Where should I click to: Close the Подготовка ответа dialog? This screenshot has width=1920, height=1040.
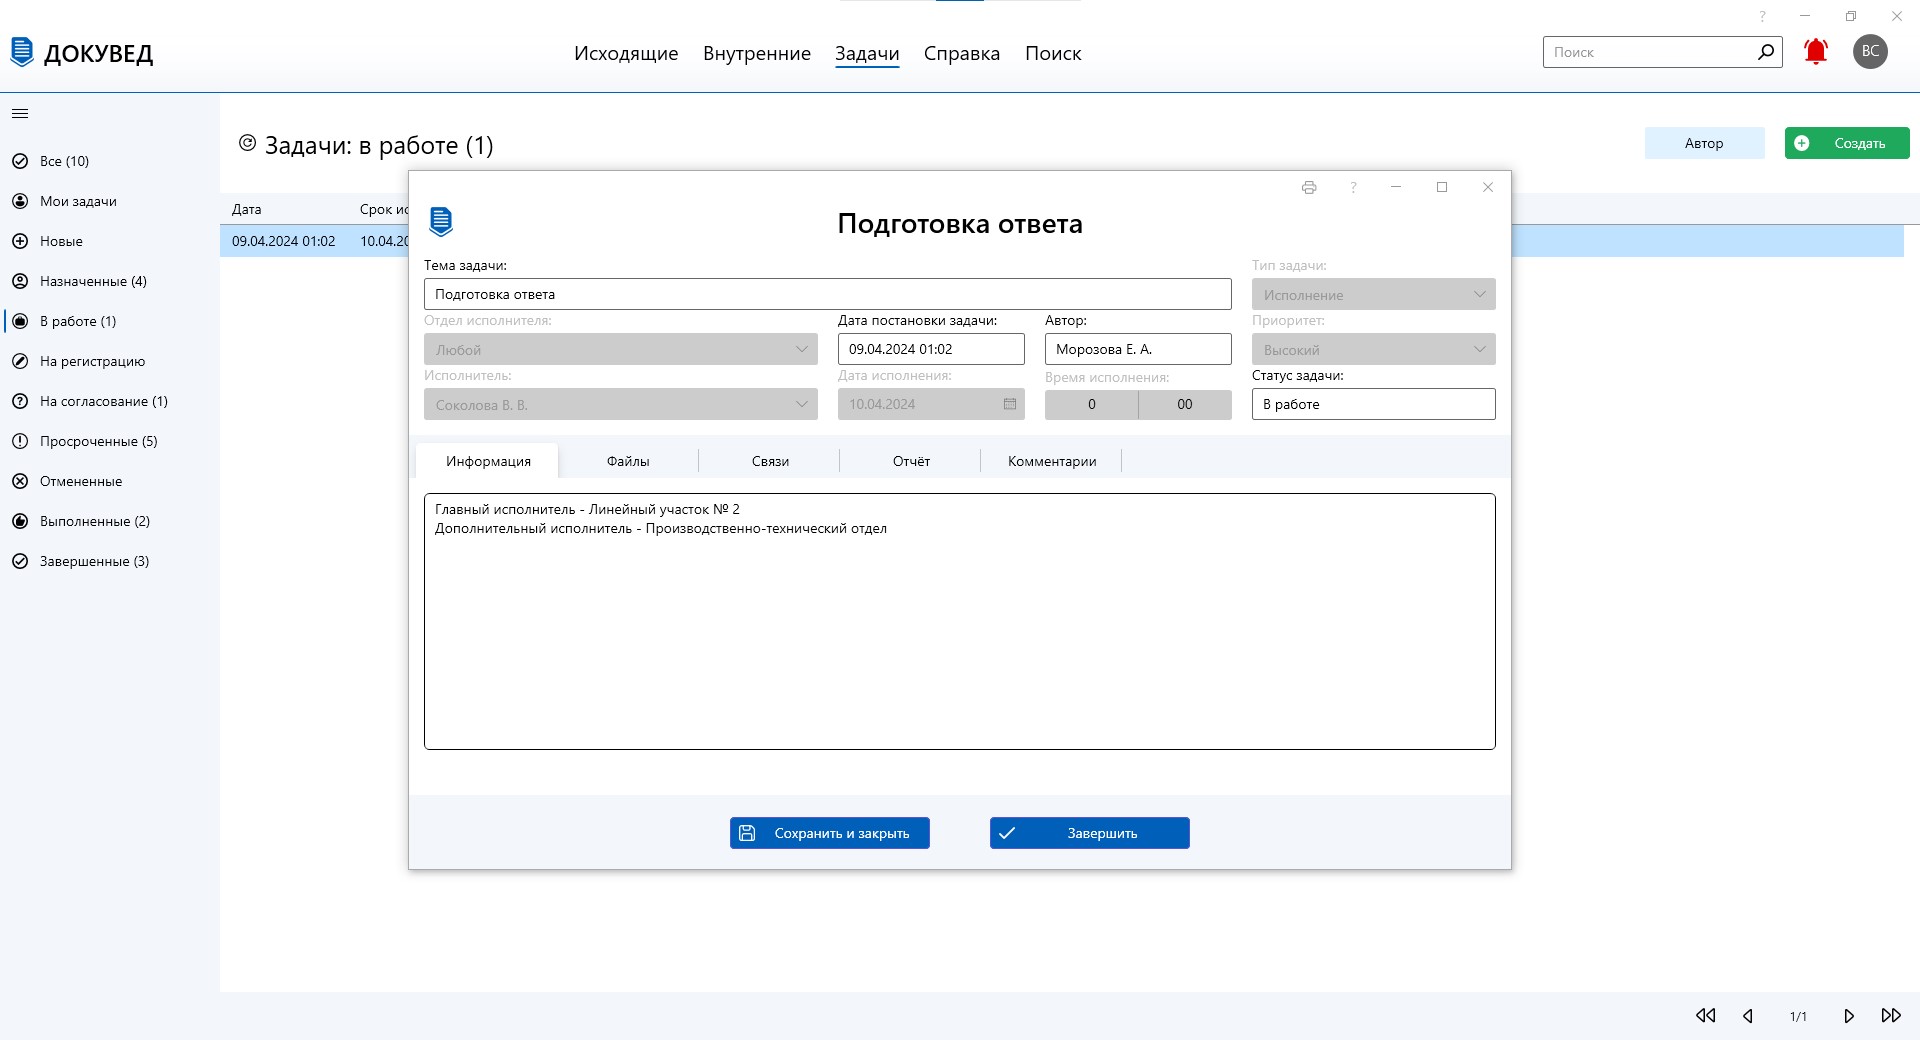coord(1488,187)
